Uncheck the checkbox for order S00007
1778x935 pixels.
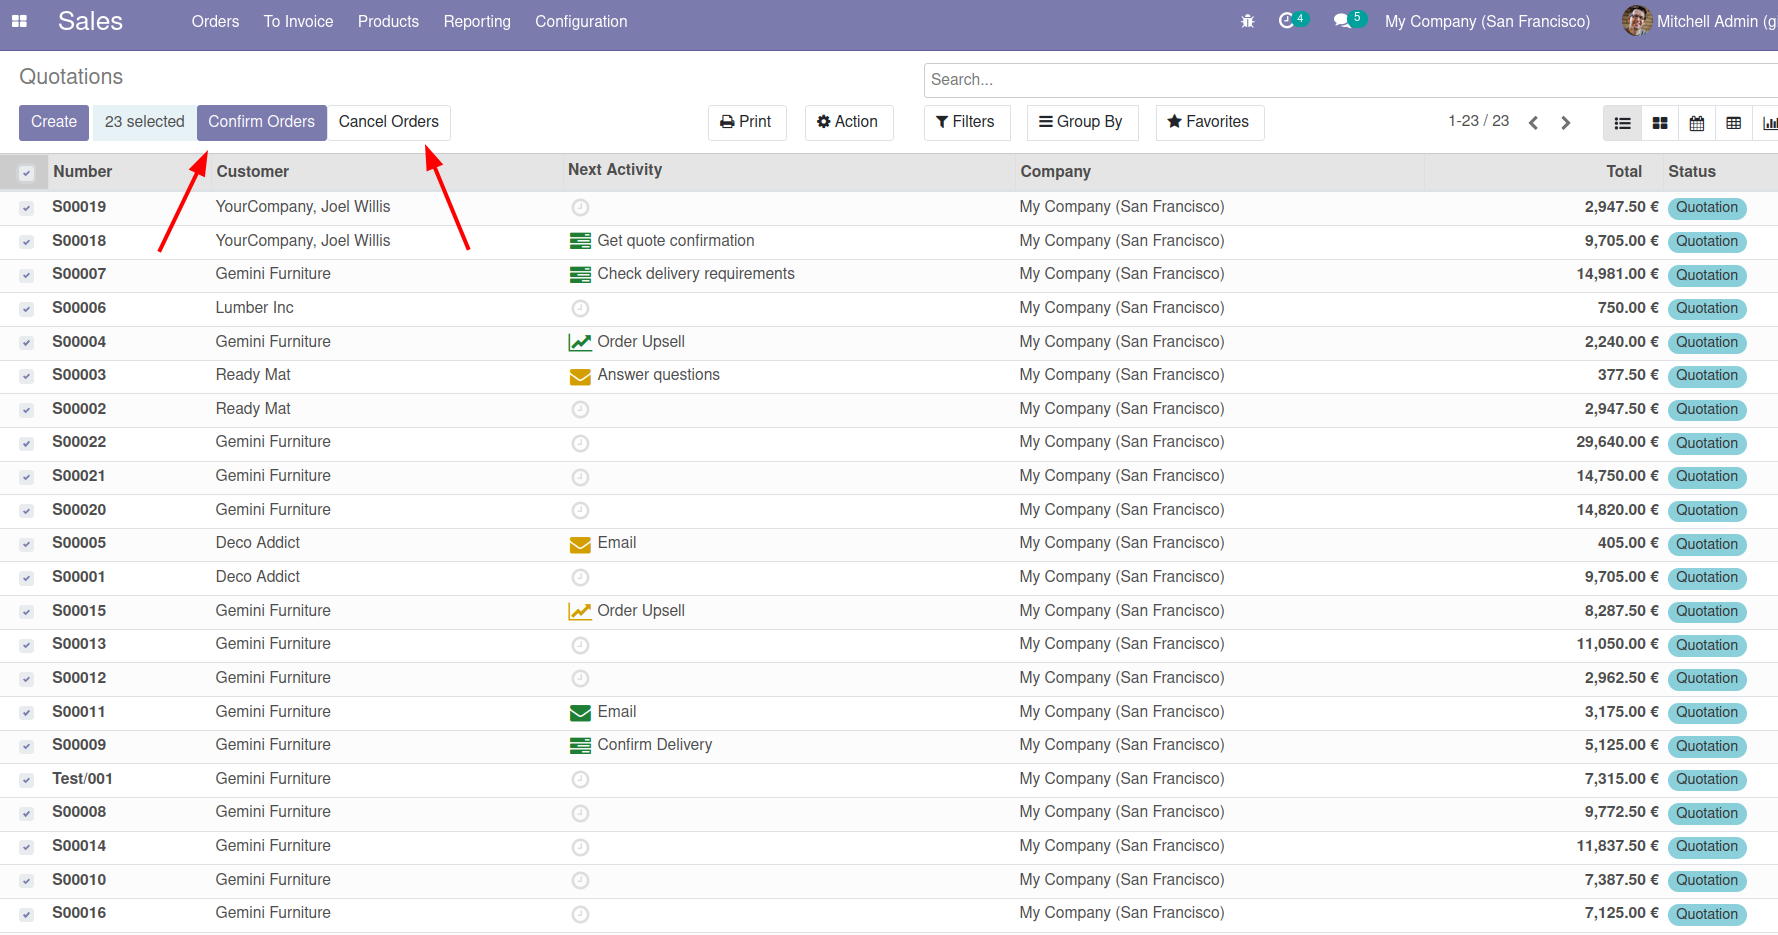27,275
